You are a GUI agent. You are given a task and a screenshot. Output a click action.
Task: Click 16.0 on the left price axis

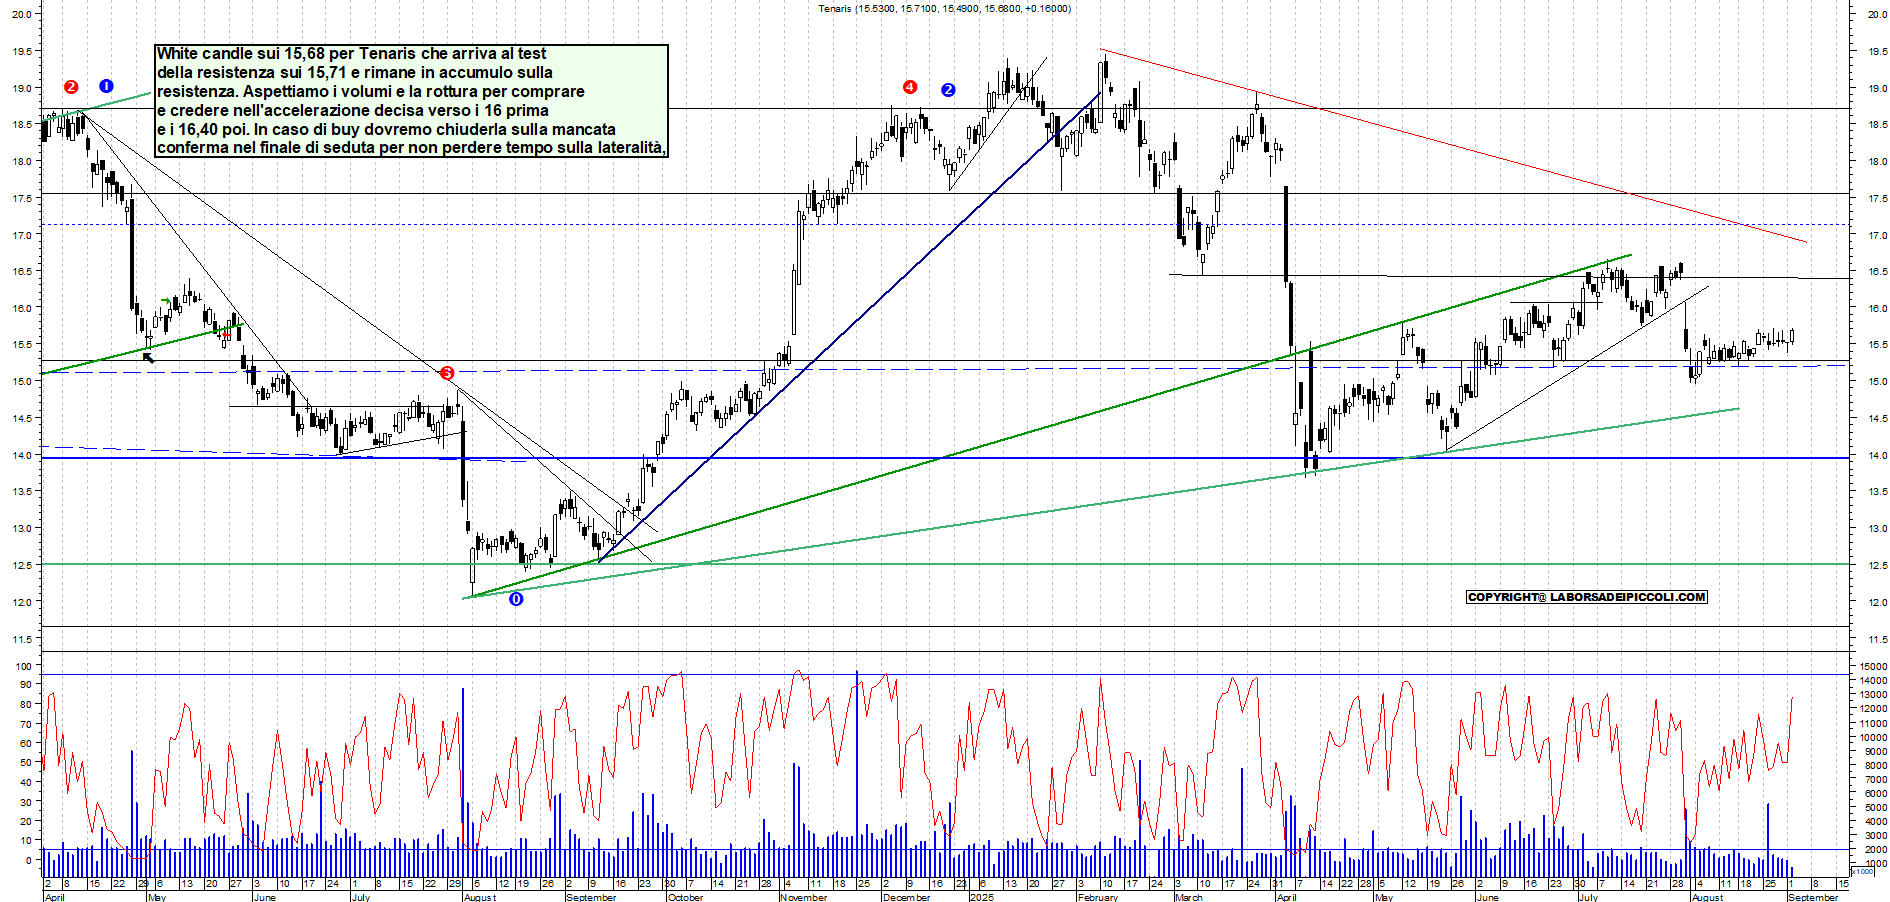[22, 308]
